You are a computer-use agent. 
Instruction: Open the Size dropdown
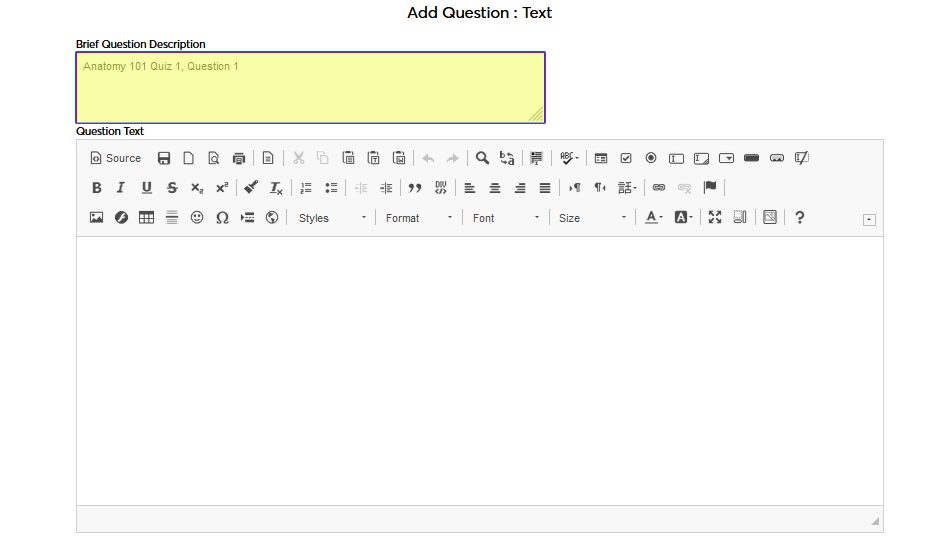click(x=592, y=218)
